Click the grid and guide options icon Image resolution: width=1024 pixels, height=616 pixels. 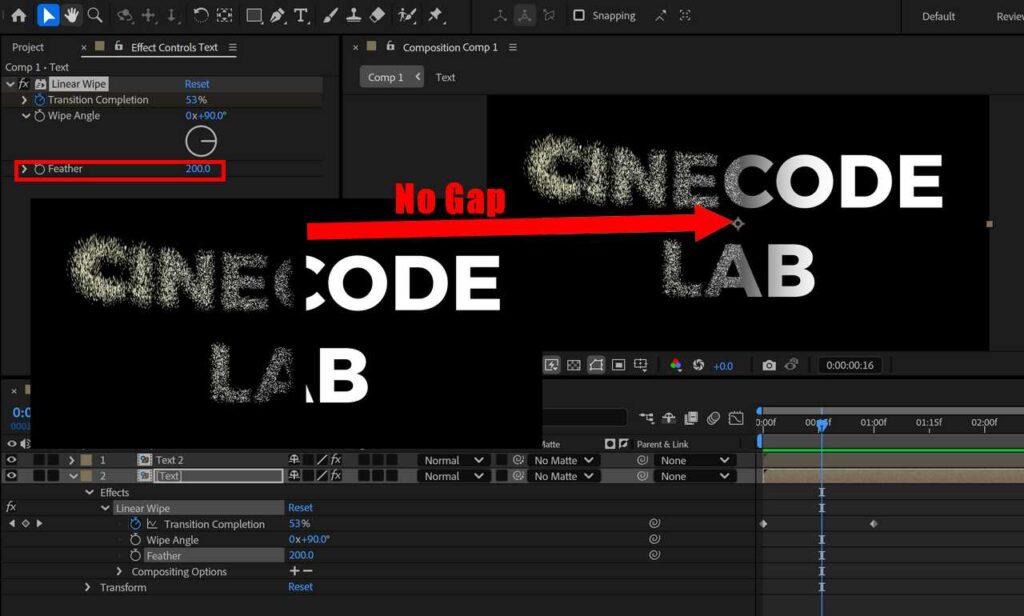pos(641,365)
